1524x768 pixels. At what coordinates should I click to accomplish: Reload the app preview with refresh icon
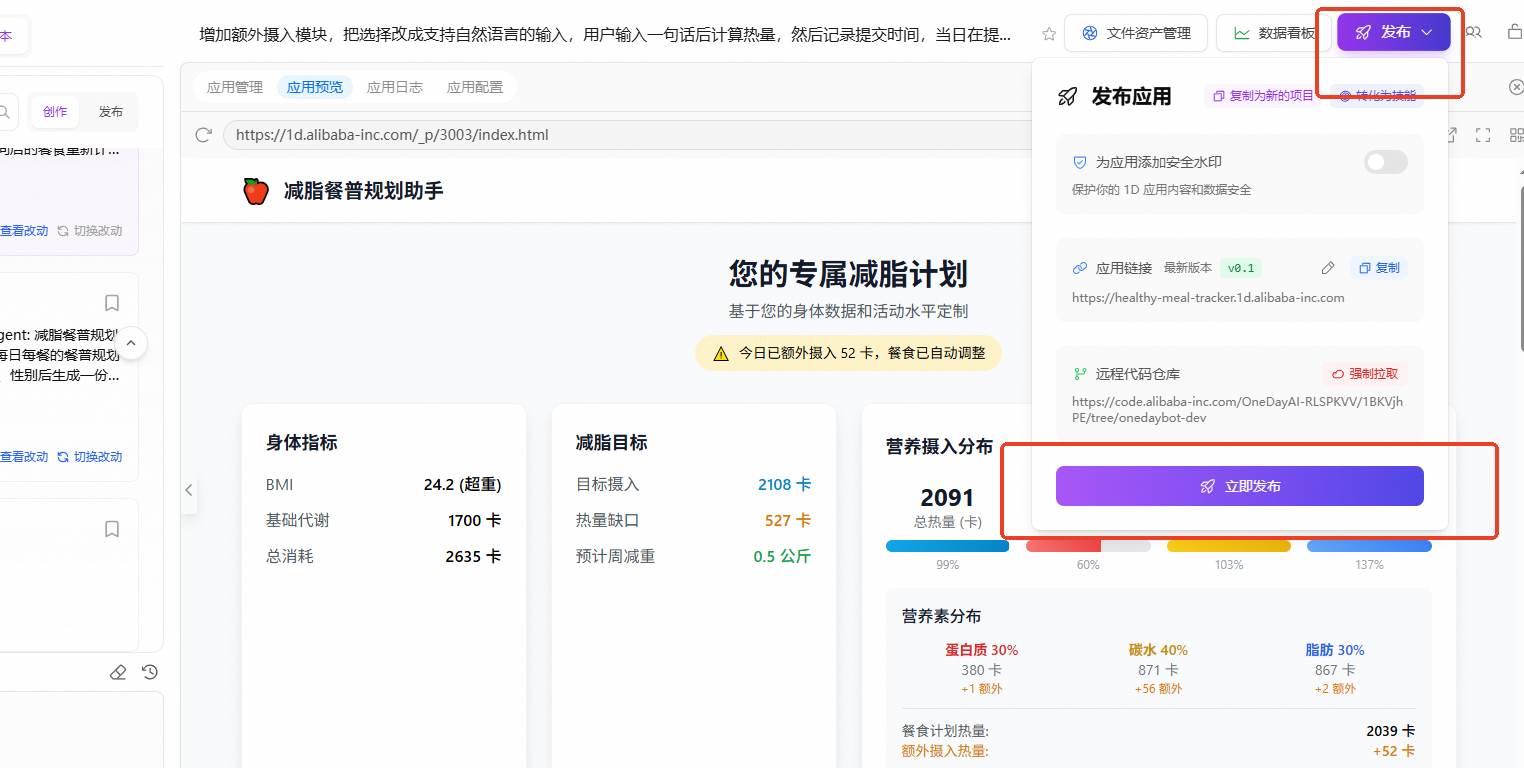(x=204, y=135)
